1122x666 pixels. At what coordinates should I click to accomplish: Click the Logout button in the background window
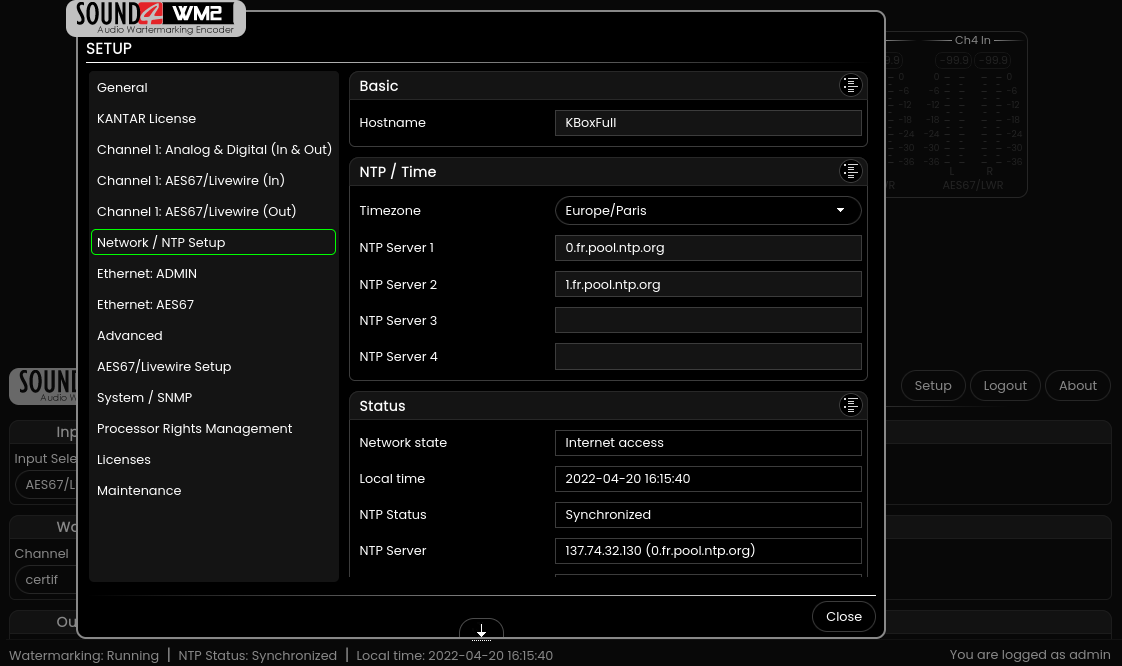click(1005, 386)
